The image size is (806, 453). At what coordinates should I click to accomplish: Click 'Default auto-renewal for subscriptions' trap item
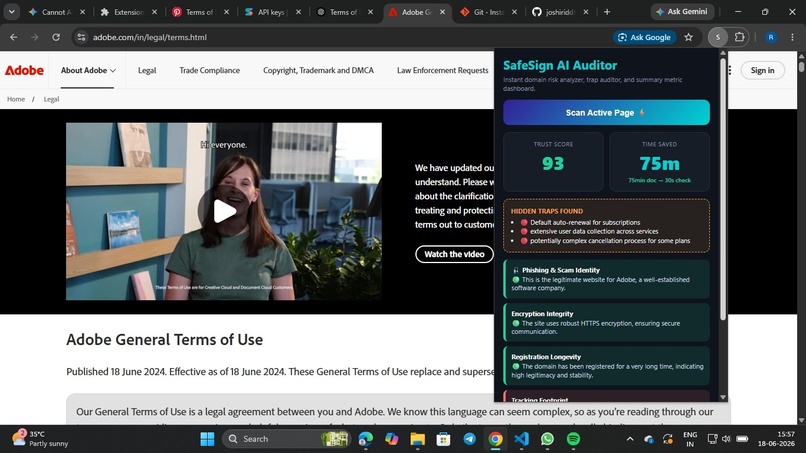click(585, 223)
